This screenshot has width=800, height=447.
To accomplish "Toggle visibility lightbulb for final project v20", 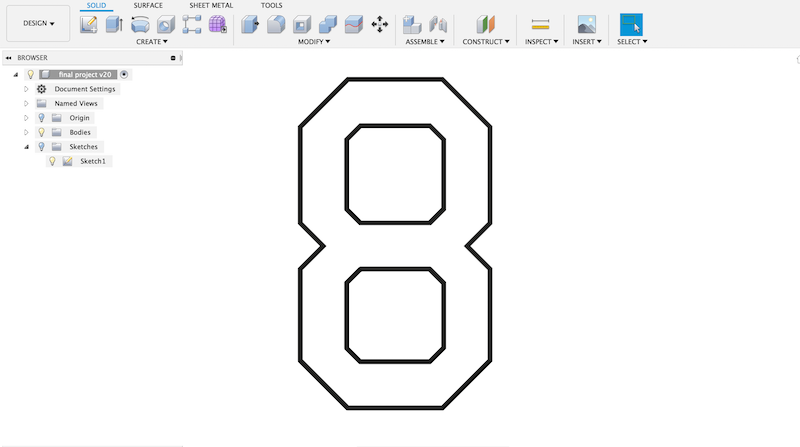I will pos(31,74).
